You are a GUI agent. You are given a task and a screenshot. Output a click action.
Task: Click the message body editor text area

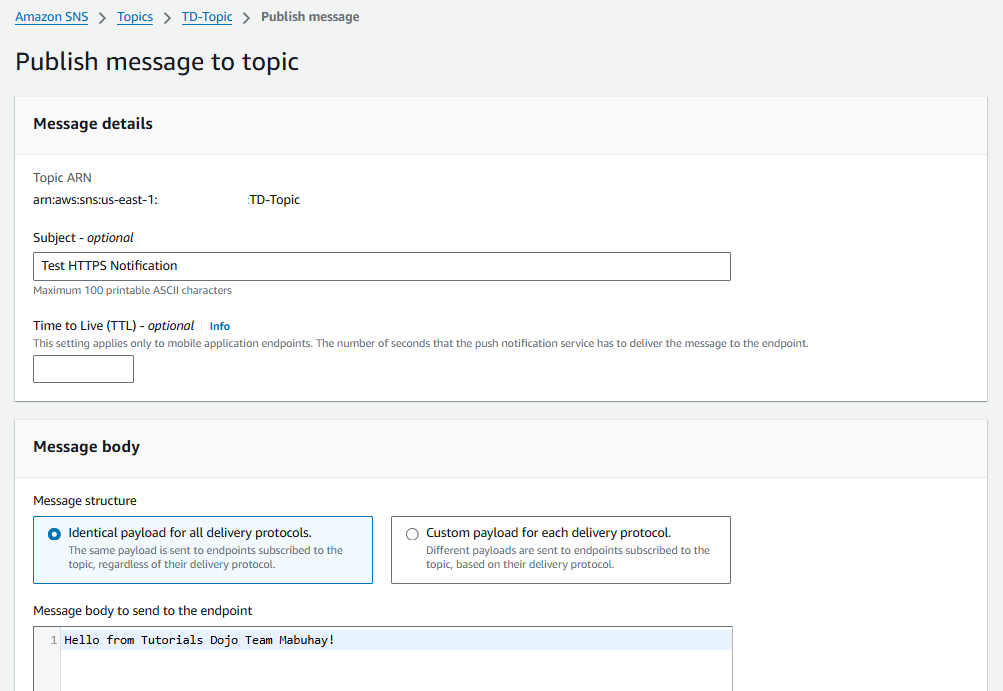pos(400,660)
